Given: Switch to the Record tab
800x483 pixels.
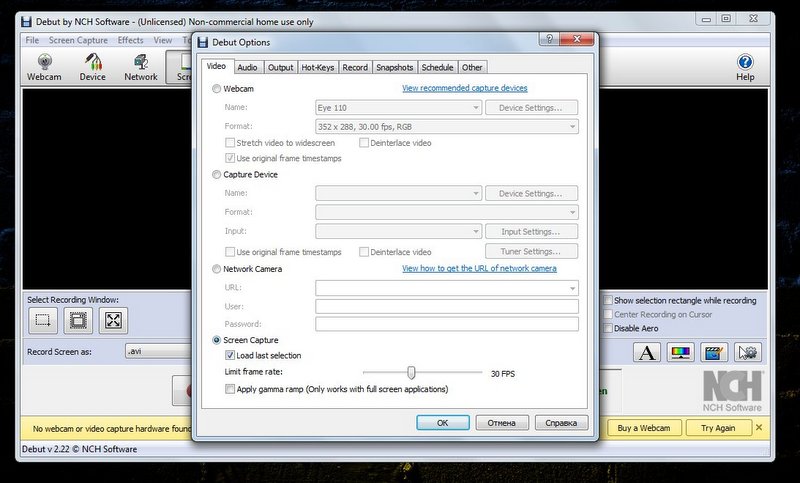Looking at the screenshot, I should pyautogui.click(x=355, y=67).
